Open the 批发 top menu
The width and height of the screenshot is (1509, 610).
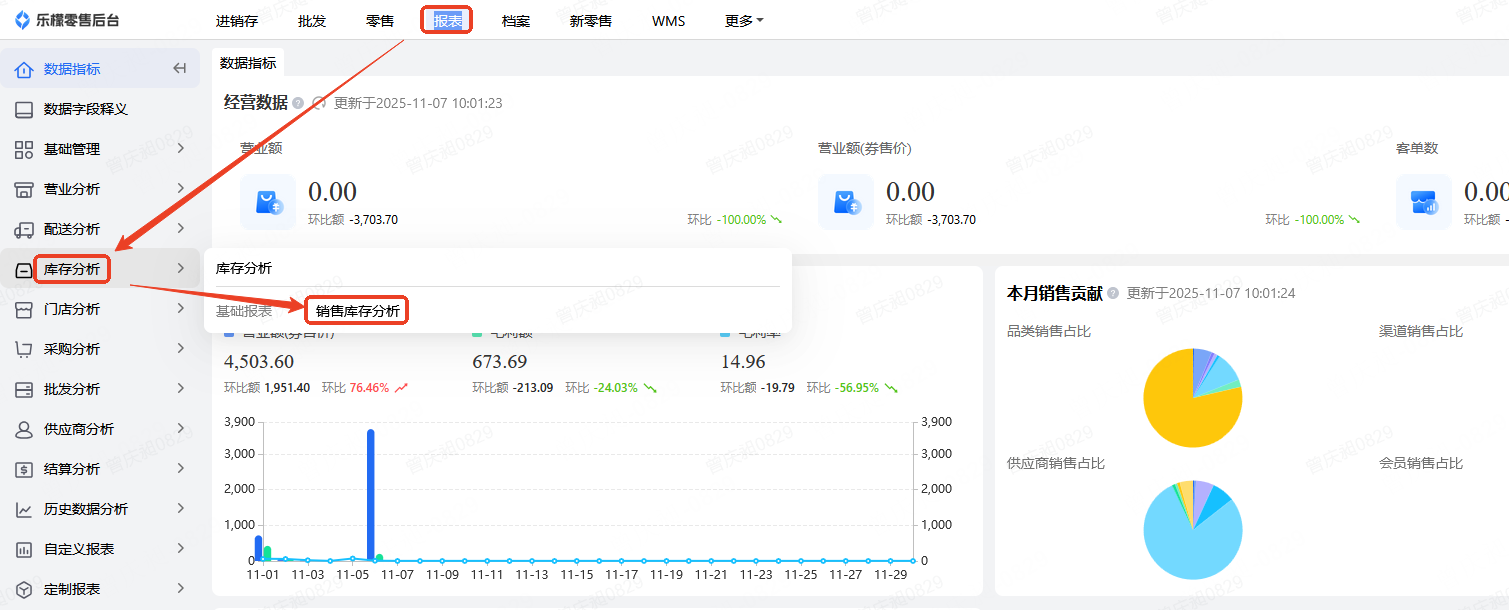312,20
